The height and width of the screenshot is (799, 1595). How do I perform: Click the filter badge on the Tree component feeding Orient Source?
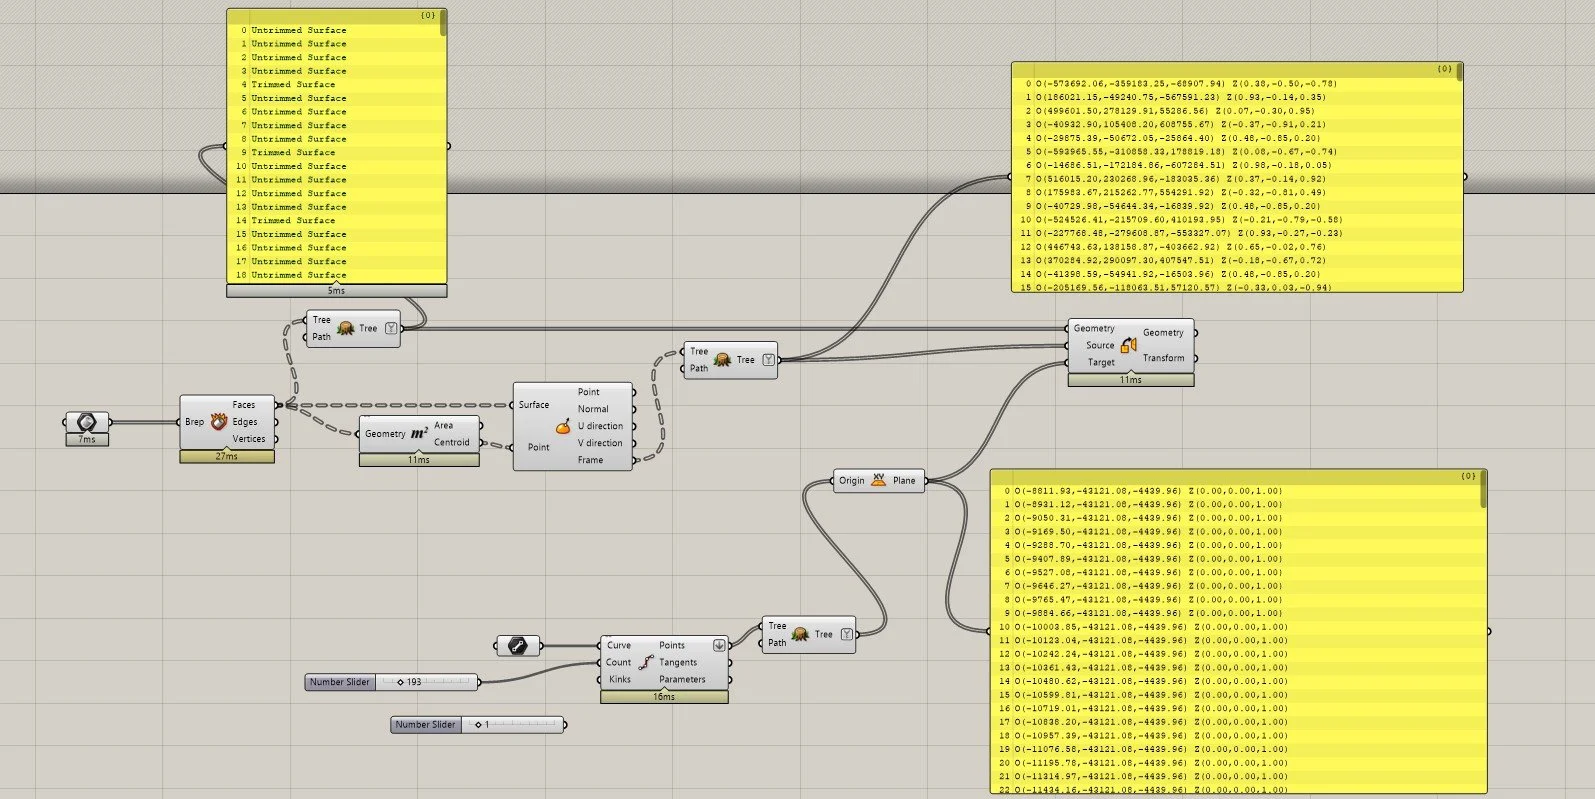[x=769, y=360]
